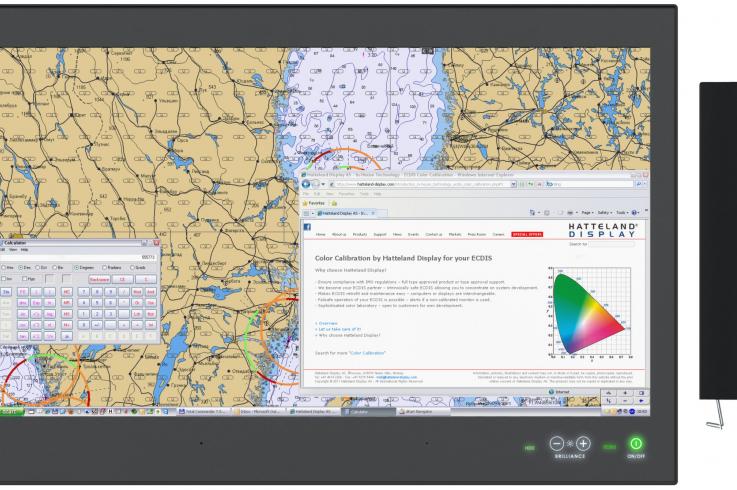Viewport: 737px width, 490px height.
Task: Click the Facebook icon on Hatteland page
Action: (307, 227)
